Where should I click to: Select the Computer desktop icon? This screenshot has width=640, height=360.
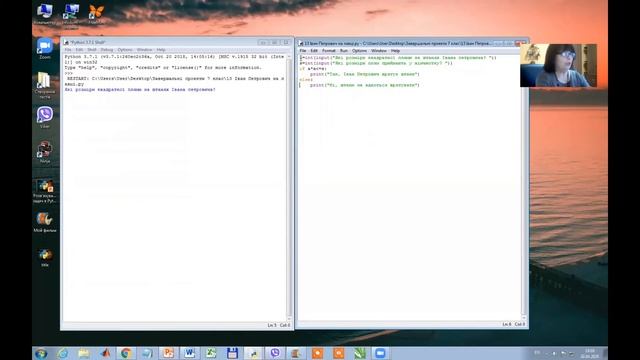[44, 14]
